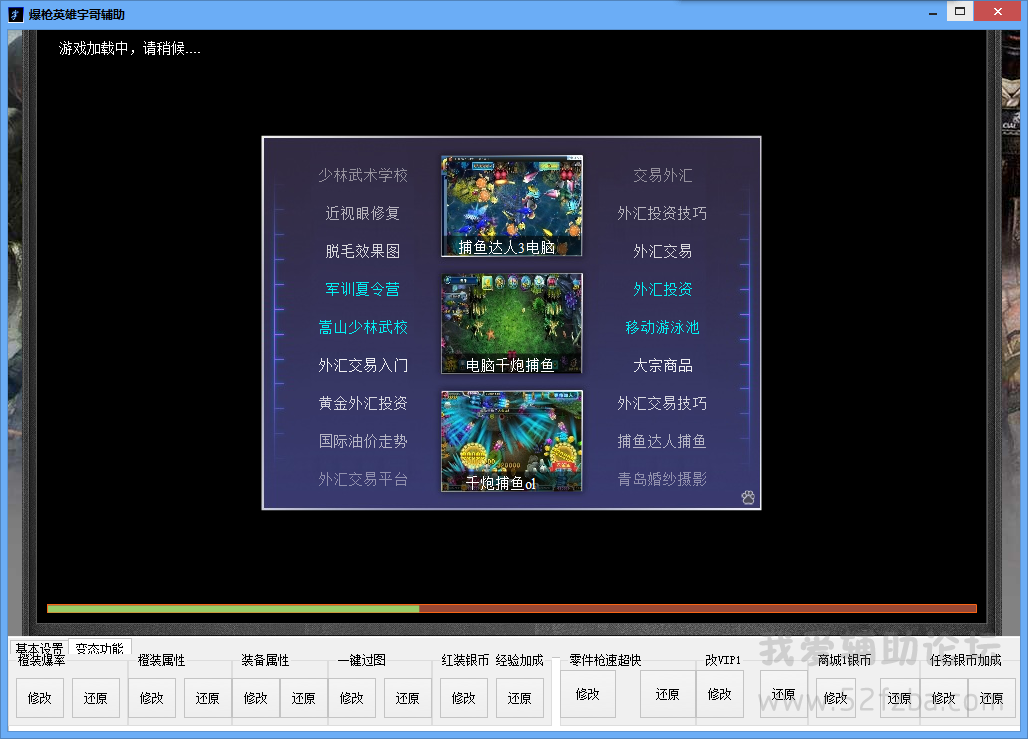Viewport: 1028px width, 739px height.
Task: Click 修改 under 商城1银币
Action: point(835,698)
